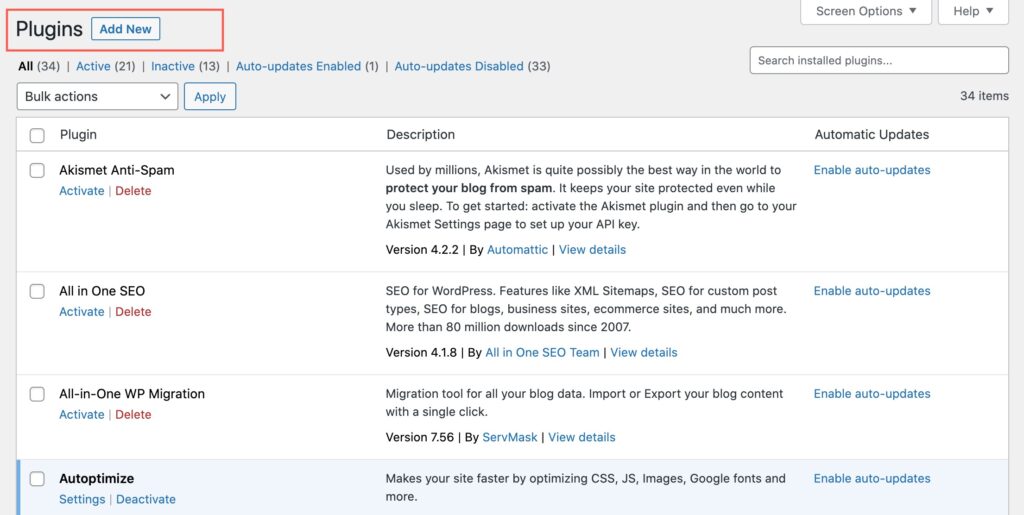Image resolution: width=1024 pixels, height=515 pixels.
Task: View details for All-in-One WP Migration
Action: point(582,437)
